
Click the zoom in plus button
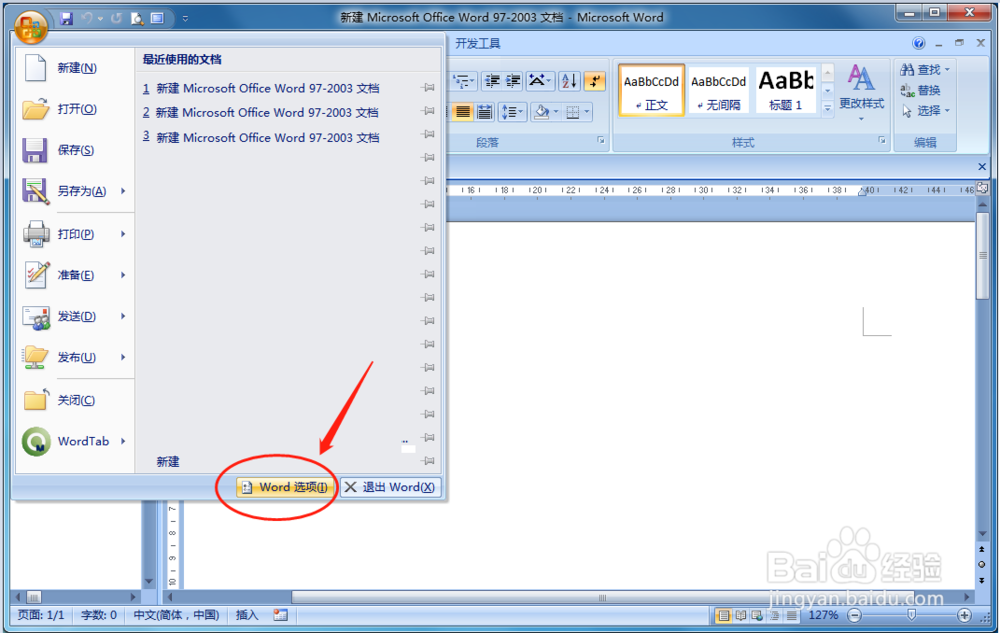click(964, 615)
